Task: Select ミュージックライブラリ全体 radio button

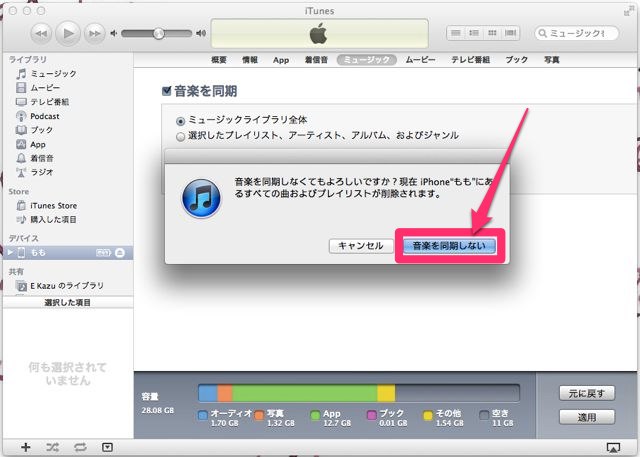Action: pyautogui.click(x=180, y=121)
